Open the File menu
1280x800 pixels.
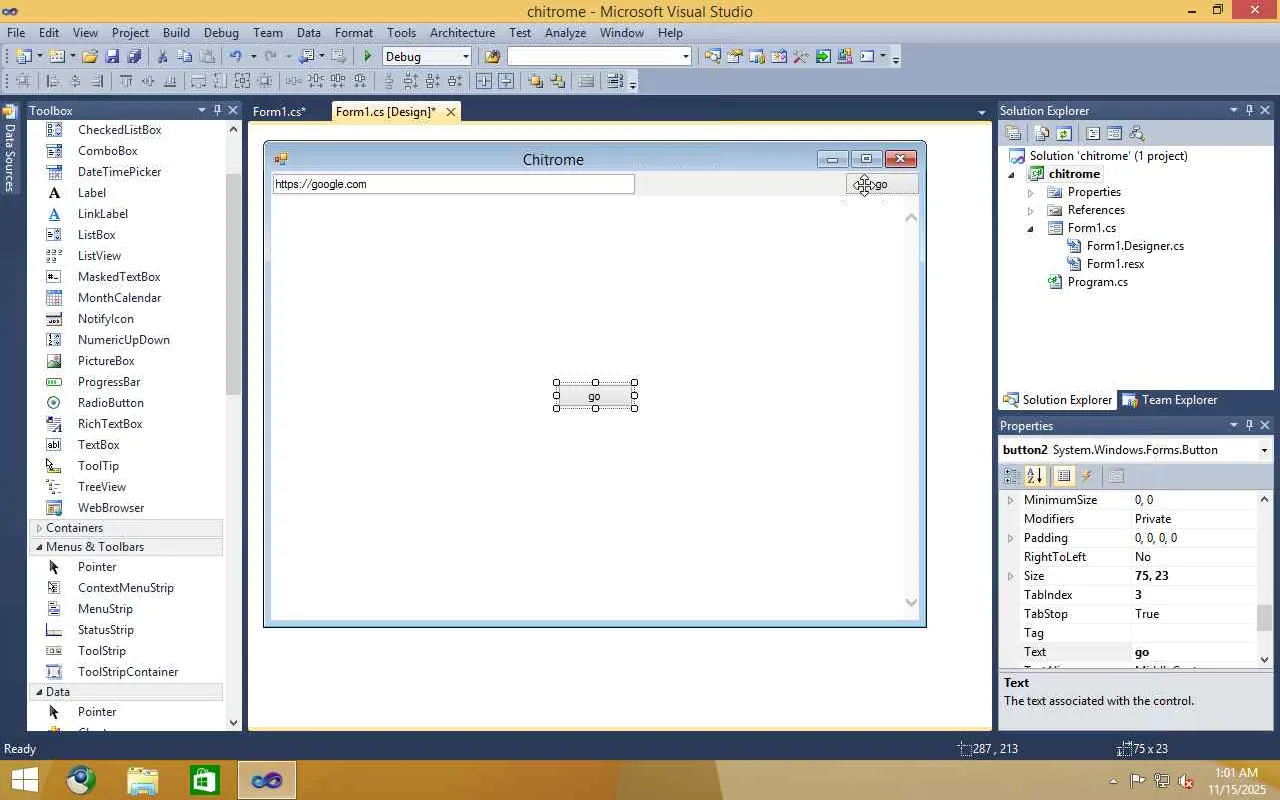16,33
